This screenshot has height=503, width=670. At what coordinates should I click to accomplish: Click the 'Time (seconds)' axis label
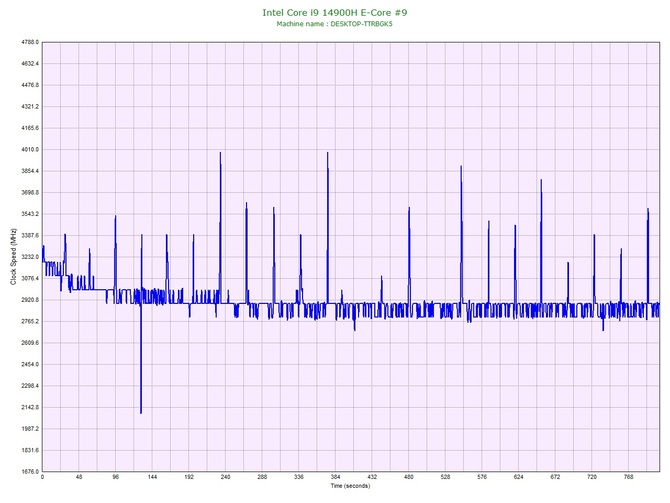point(350,486)
